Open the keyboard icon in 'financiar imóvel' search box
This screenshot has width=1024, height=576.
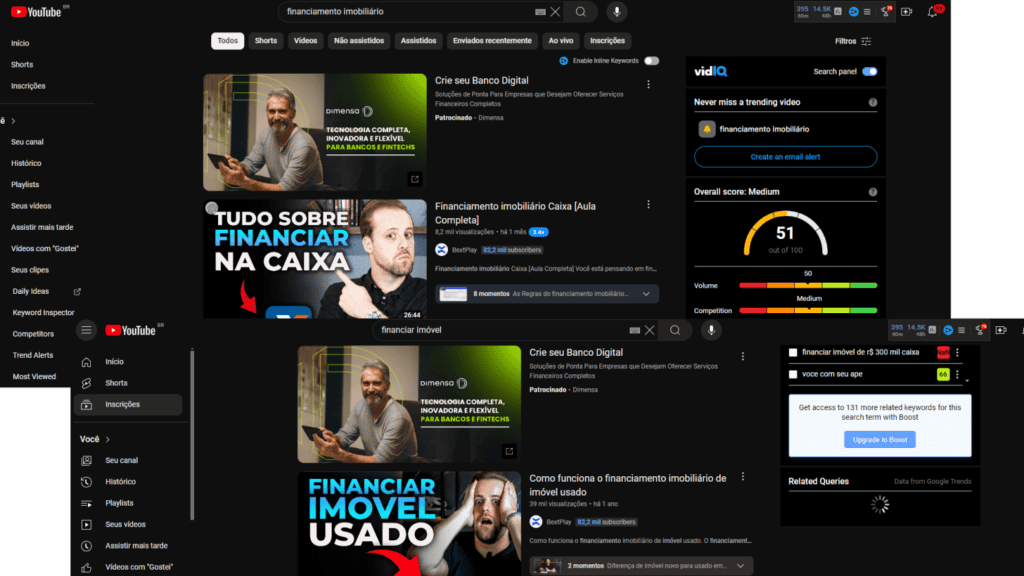[635, 330]
